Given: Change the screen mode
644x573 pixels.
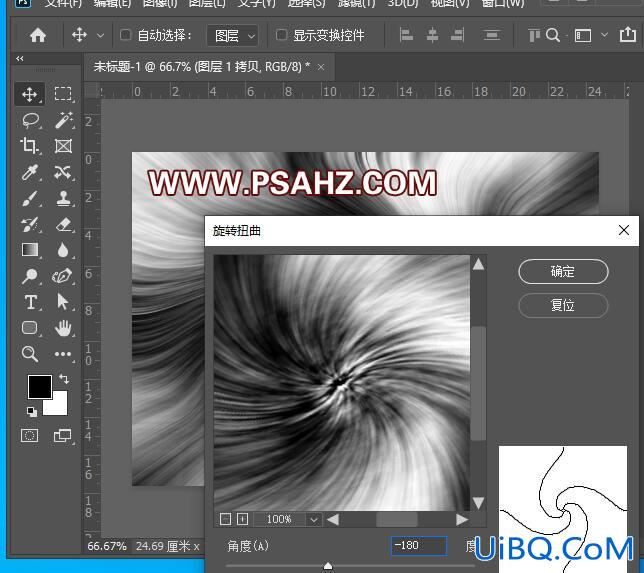Looking at the screenshot, I should pyautogui.click(x=62, y=435).
